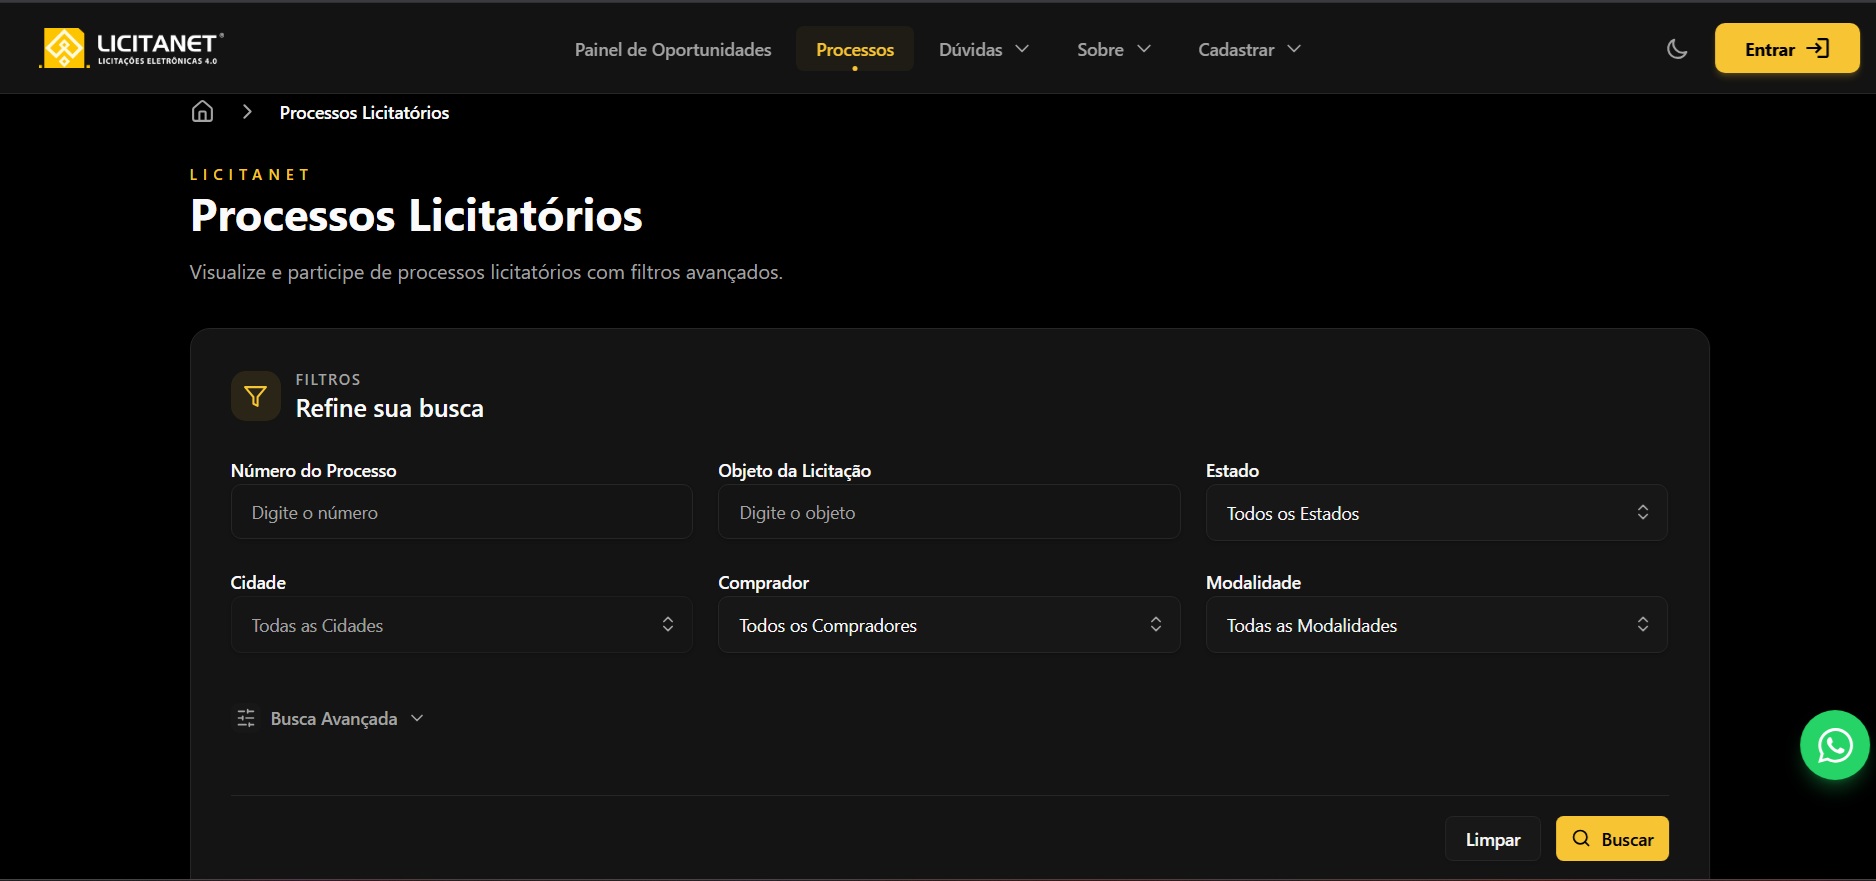Screen dimensions: 1876x881
Task: Open the Estado dropdown
Action: (1436, 513)
